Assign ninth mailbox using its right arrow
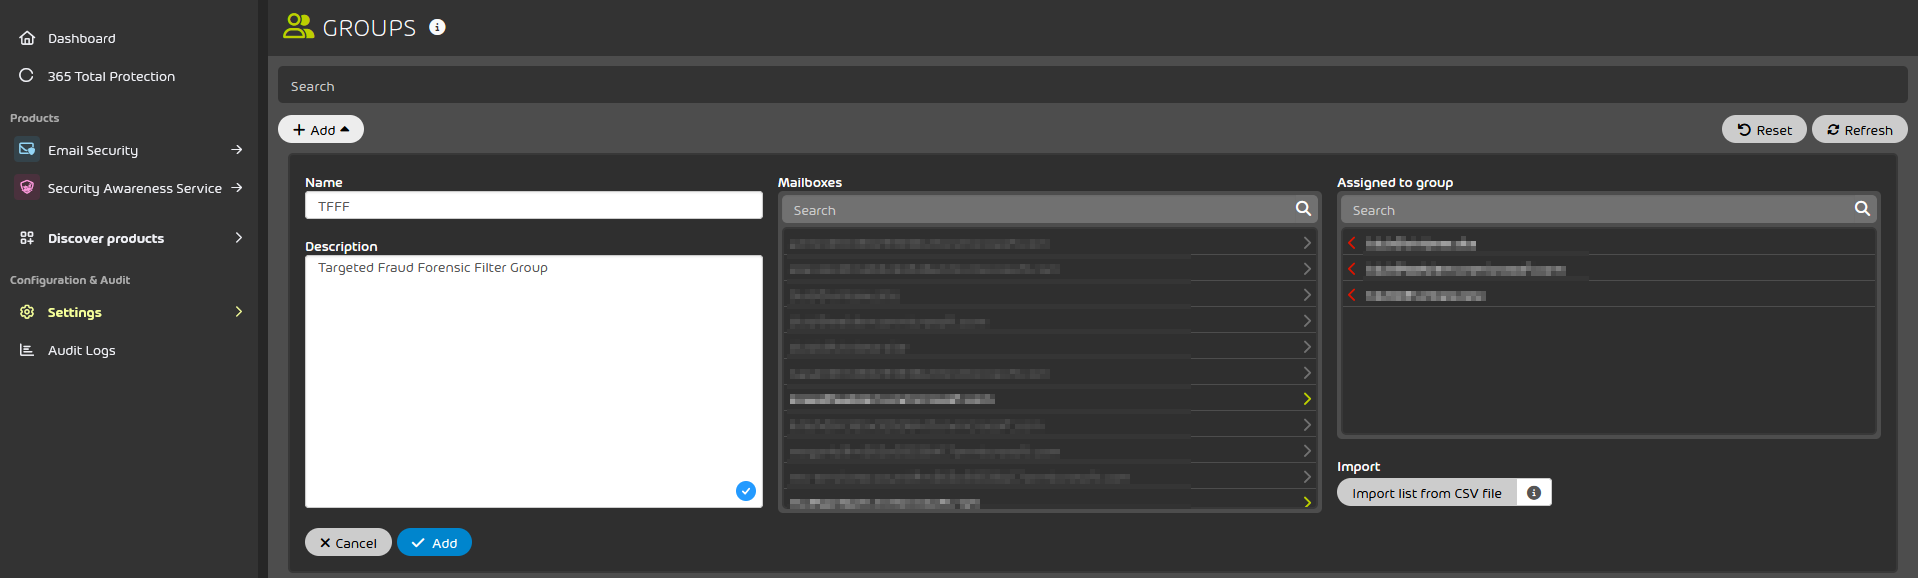 [1307, 451]
